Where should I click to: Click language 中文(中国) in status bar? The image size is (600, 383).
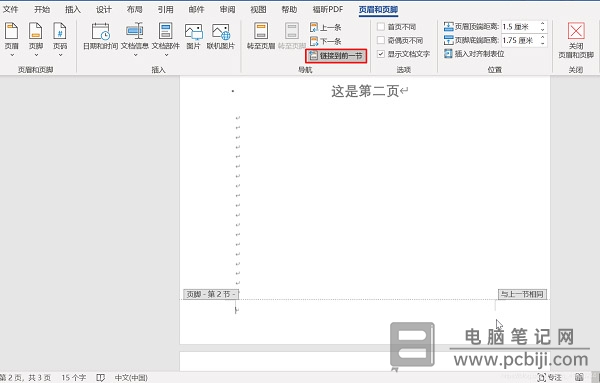[x=131, y=378]
